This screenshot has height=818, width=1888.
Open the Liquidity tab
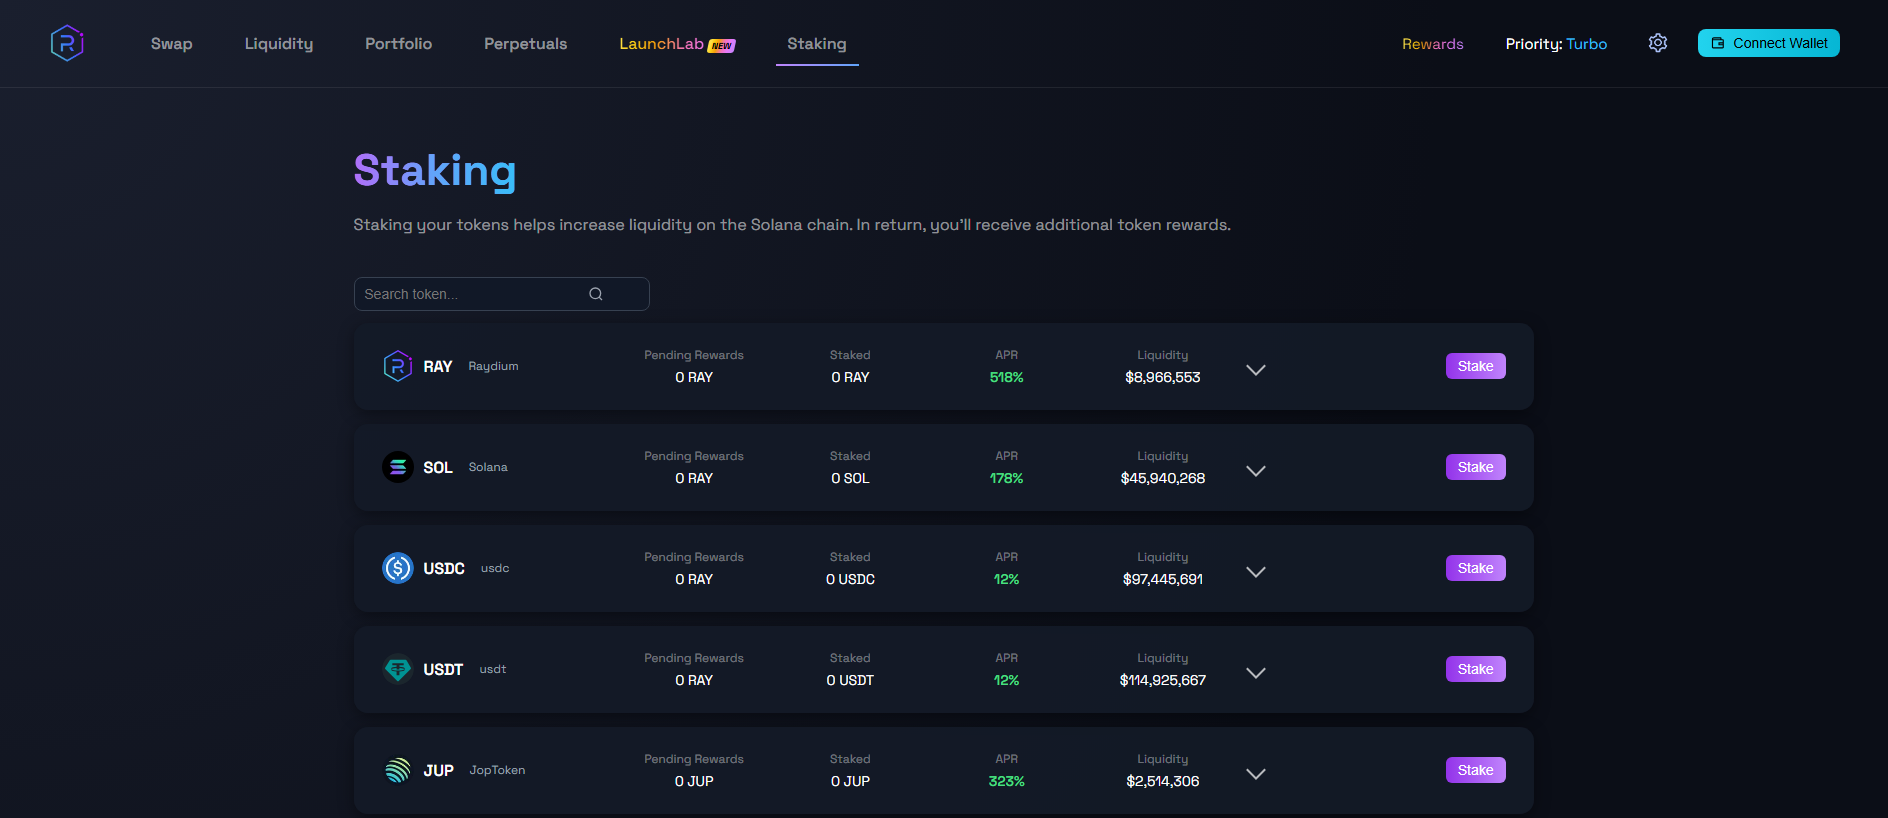click(279, 44)
